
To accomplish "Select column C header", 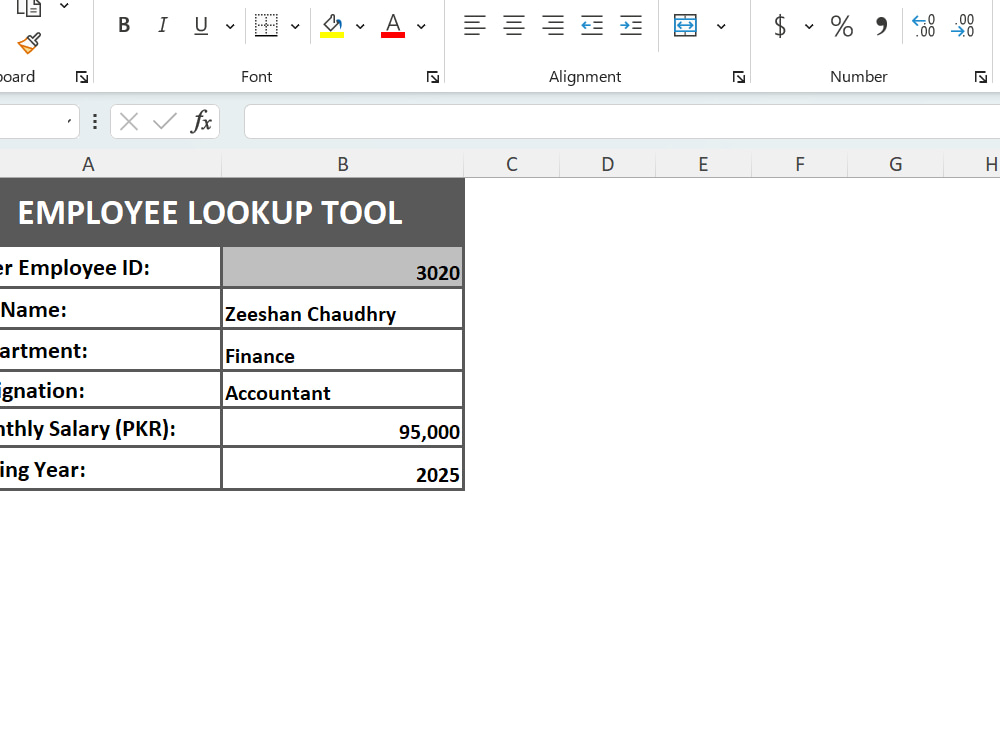I will (511, 165).
